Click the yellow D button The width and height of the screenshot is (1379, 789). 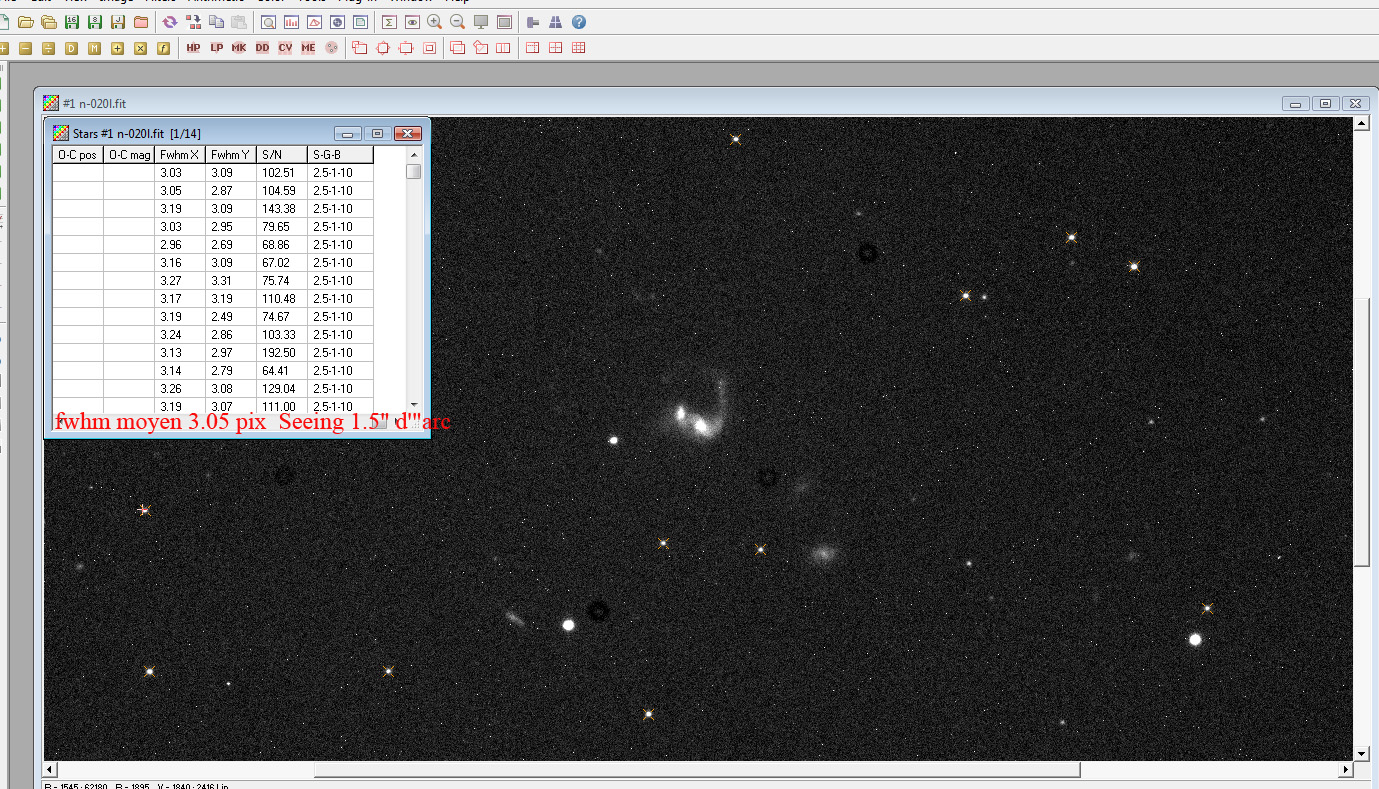point(71,48)
